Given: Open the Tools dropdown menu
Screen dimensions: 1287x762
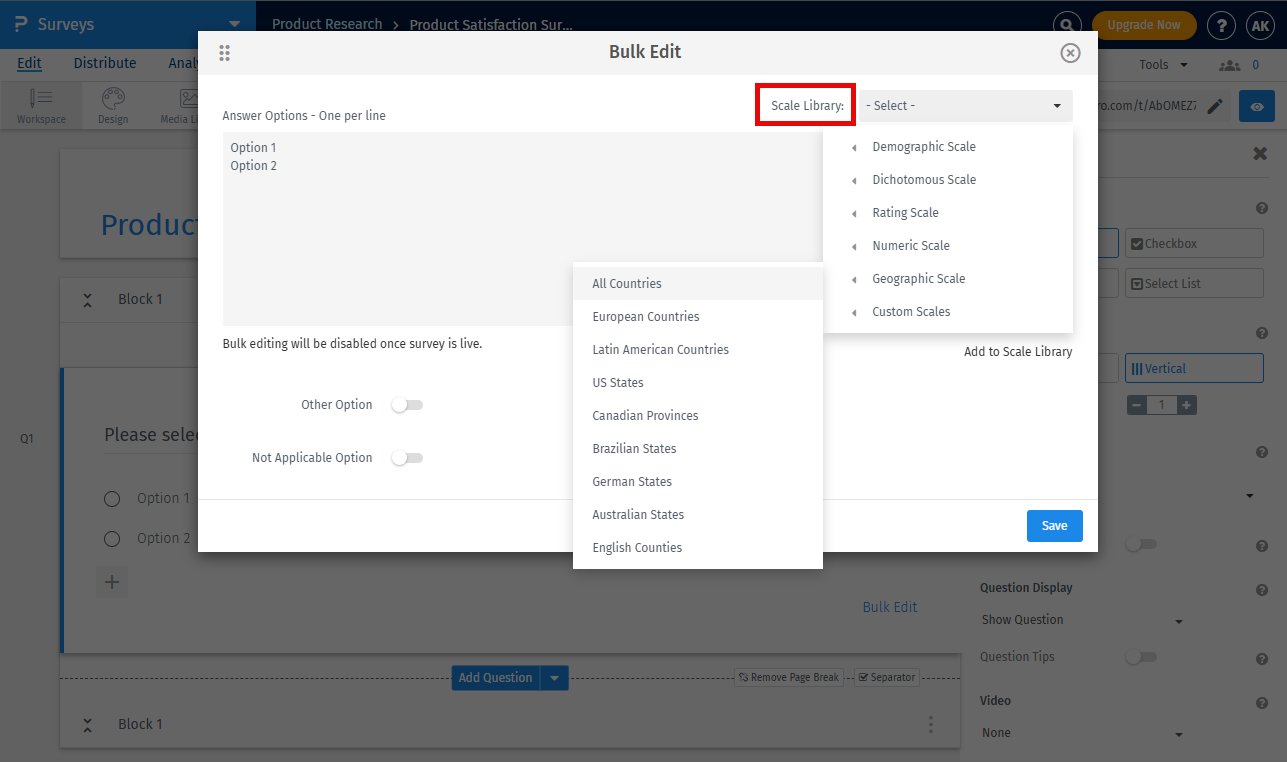Looking at the screenshot, I should click(1164, 65).
